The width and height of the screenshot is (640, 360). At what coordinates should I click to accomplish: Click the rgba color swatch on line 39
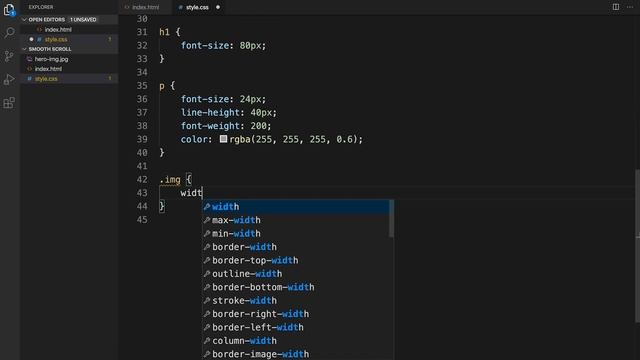point(223,139)
